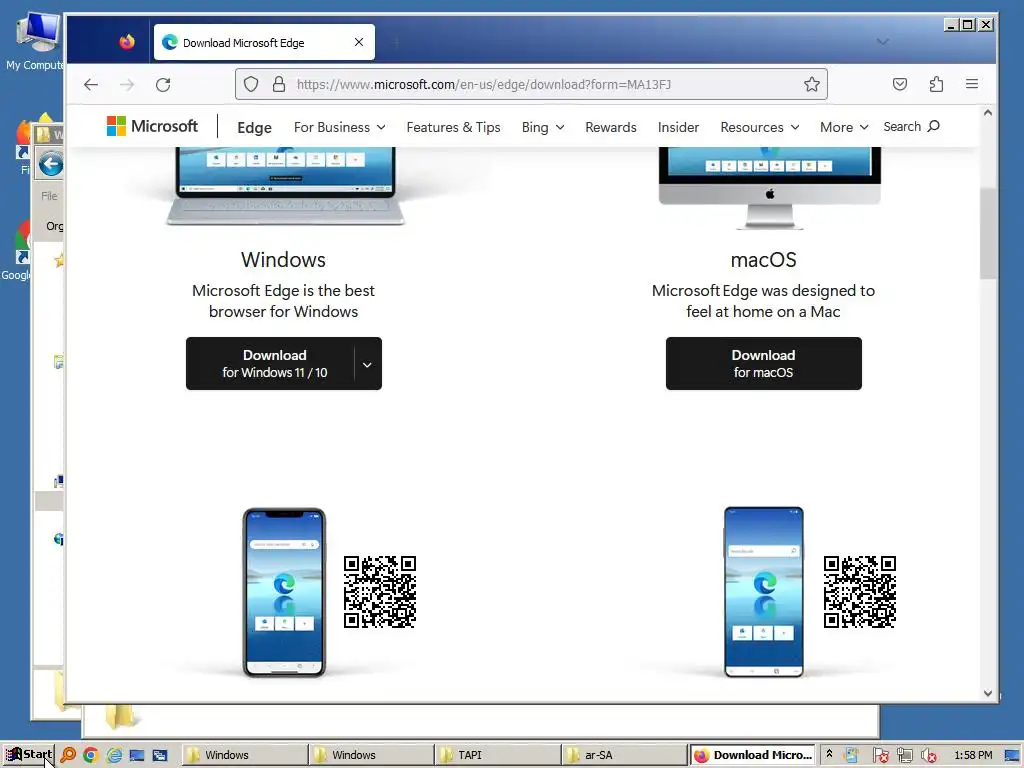Close the Download Microsoft Edge tab
The width and height of the screenshot is (1024, 768).
coord(359,42)
